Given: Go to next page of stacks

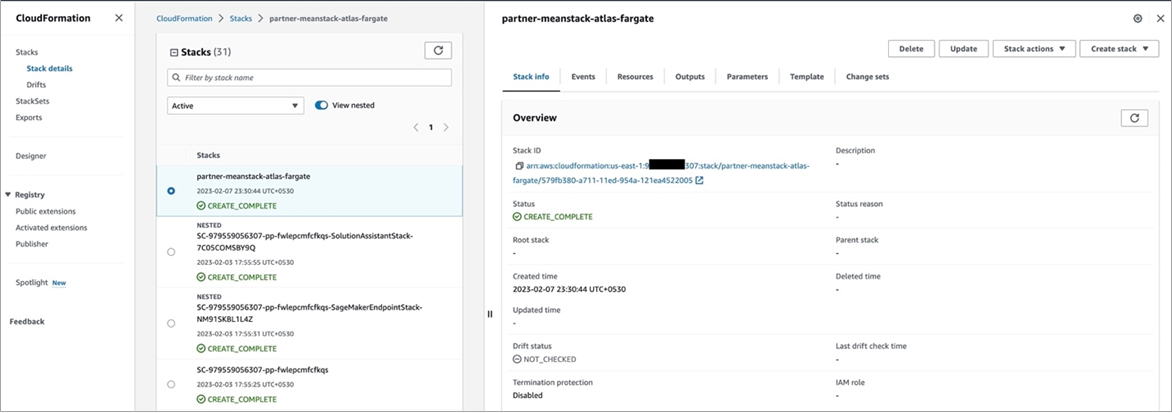Looking at the screenshot, I should (x=446, y=128).
